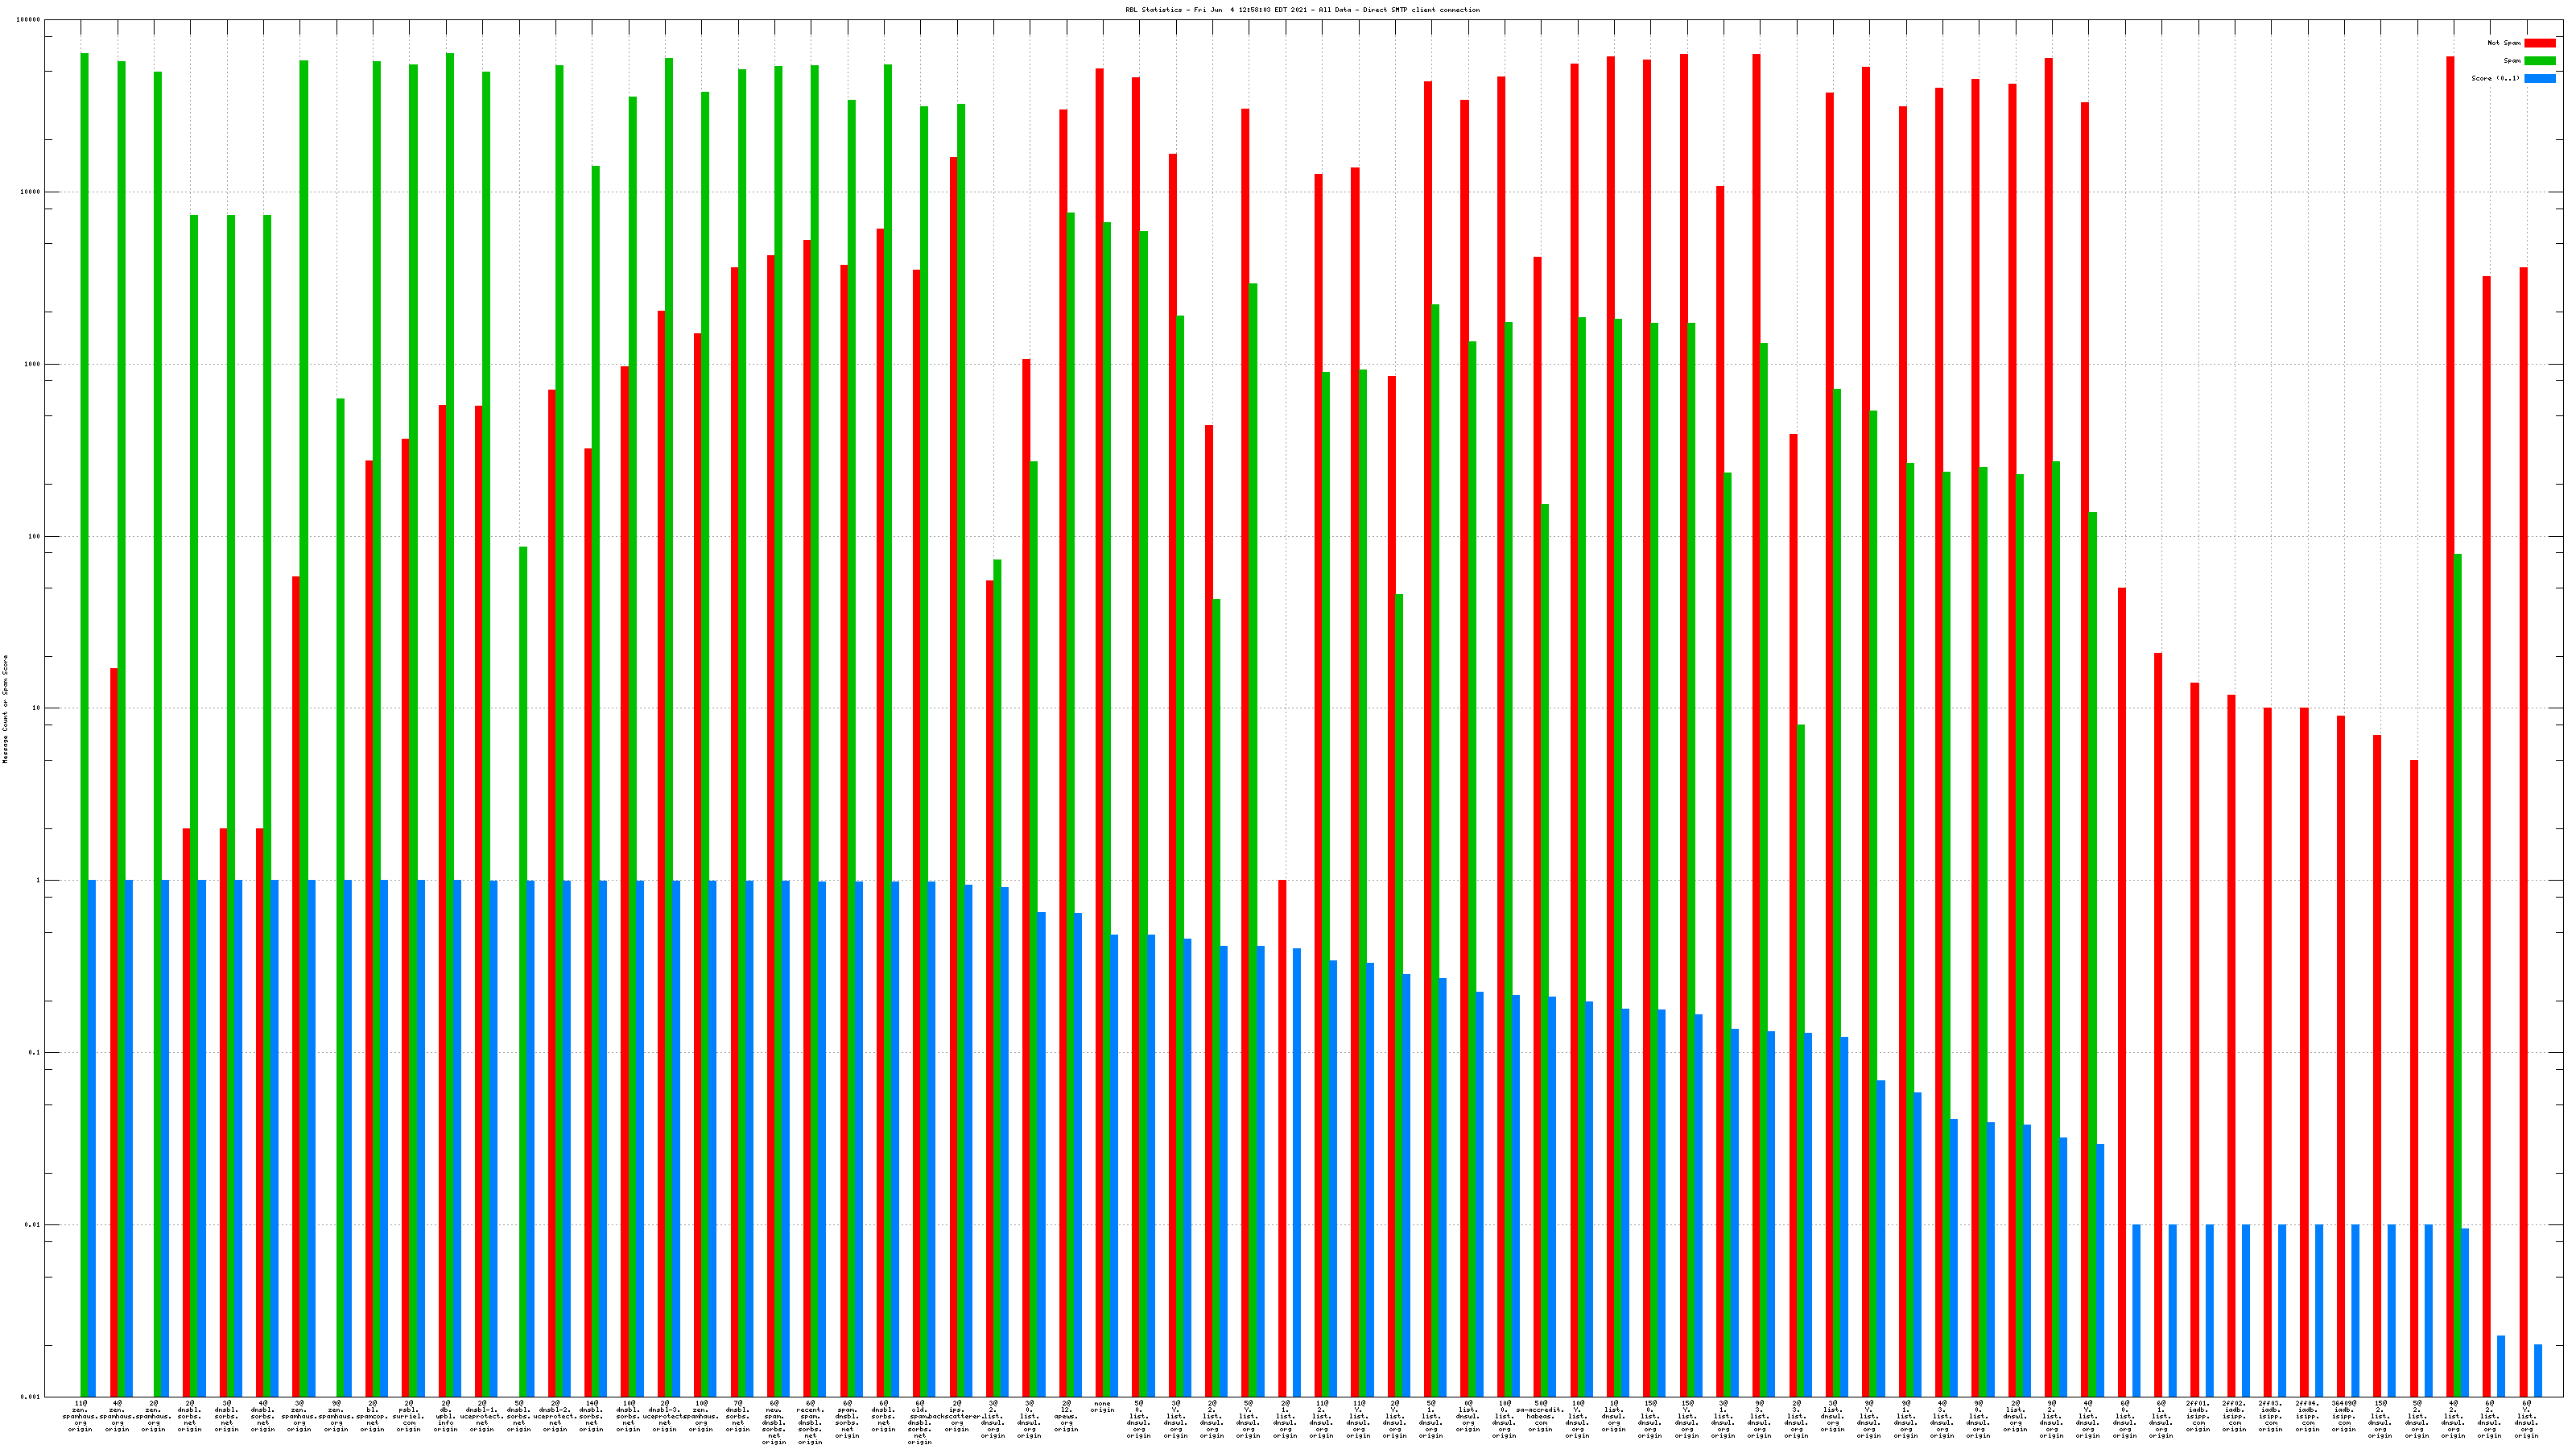Click the 2ff01.iadb.isipp.com x-axis label
This screenshot has width=2576, height=1449.
pyautogui.click(x=2198, y=1416)
